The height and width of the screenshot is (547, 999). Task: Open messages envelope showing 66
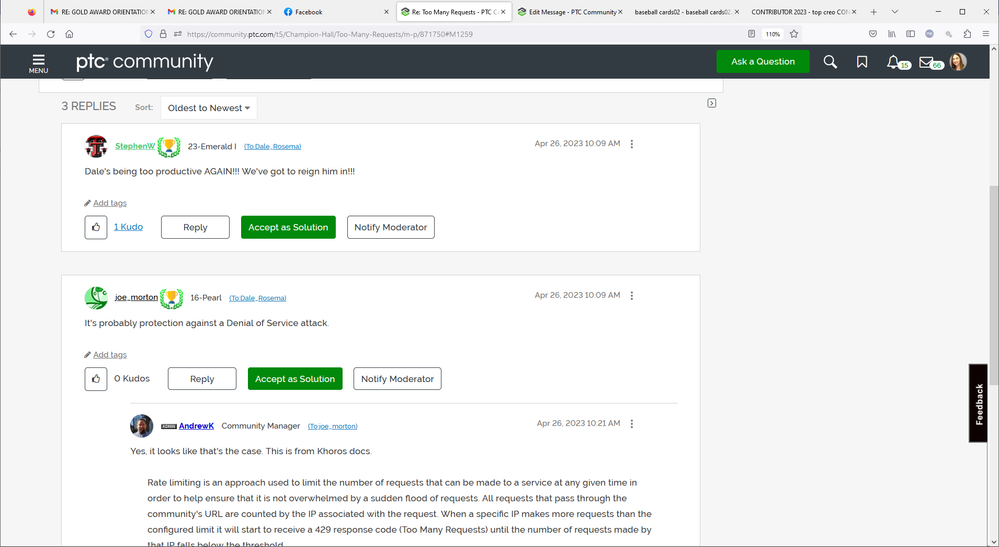tap(926, 62)
